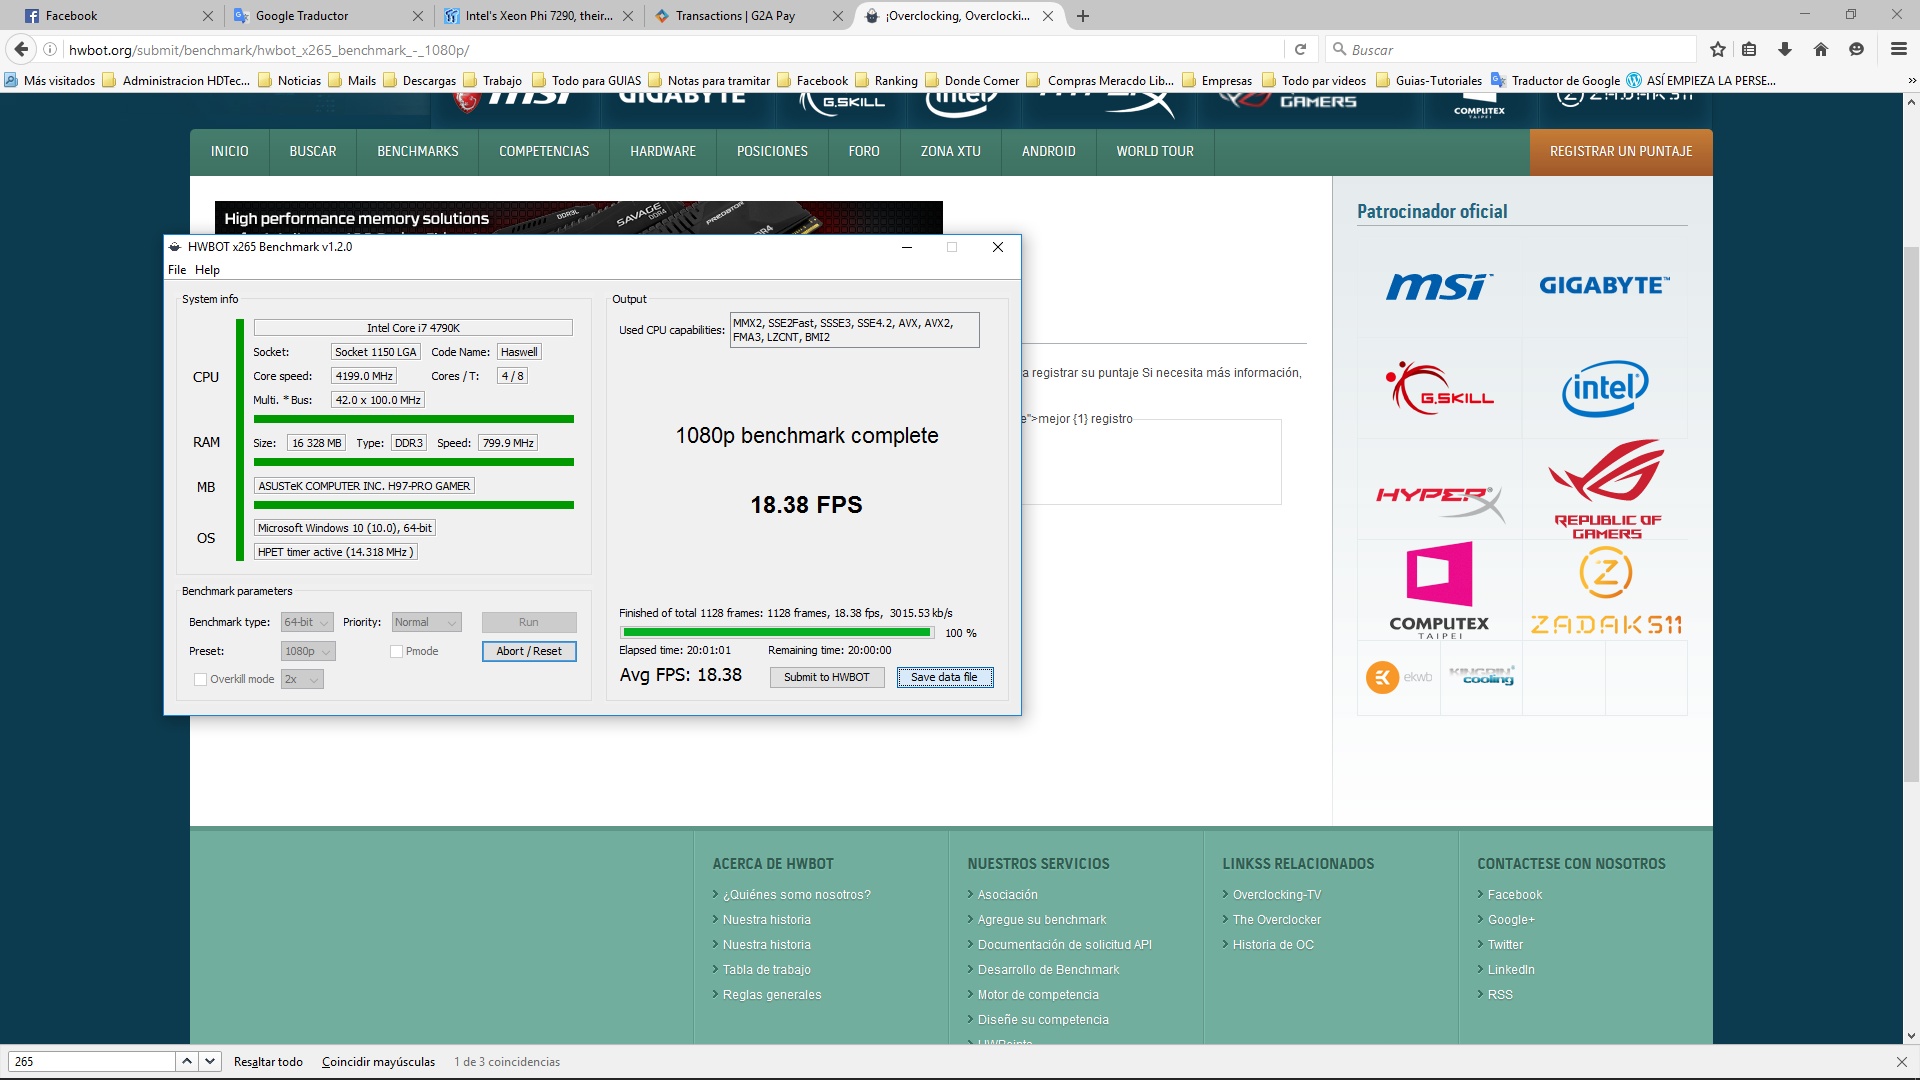Viewport: 1920px width, 1080px height.
Task: Toggle Coincidir mayúsculas in find bar
Action: [378, 1062]
